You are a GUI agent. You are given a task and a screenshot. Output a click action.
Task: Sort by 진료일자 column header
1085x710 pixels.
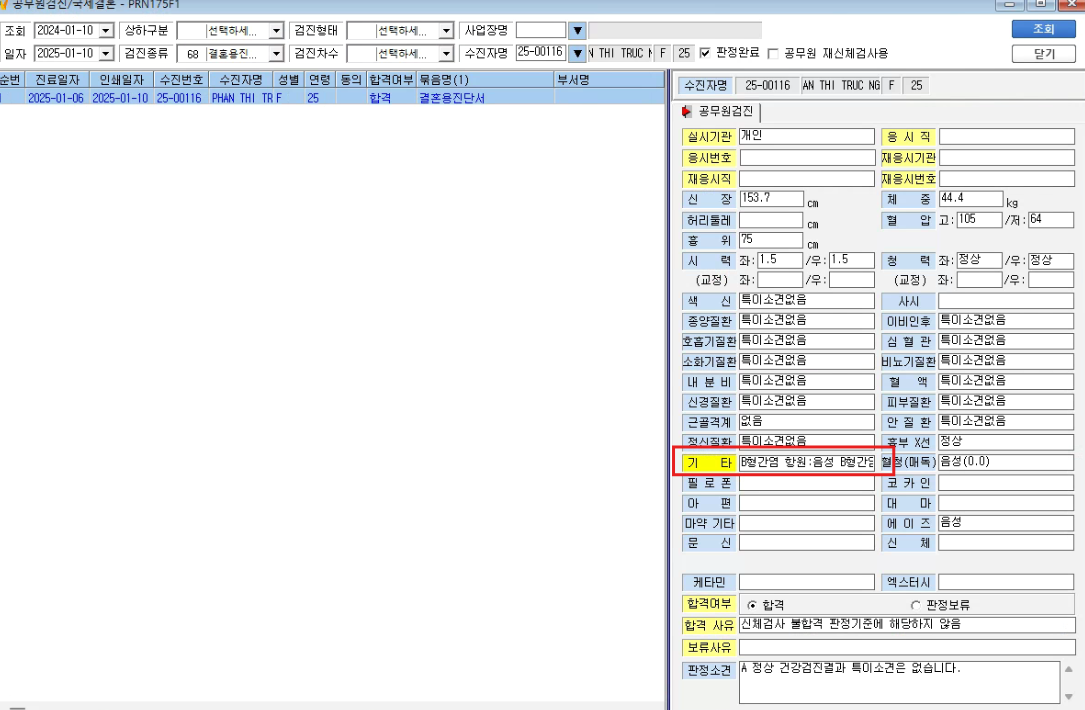[57, 80]
